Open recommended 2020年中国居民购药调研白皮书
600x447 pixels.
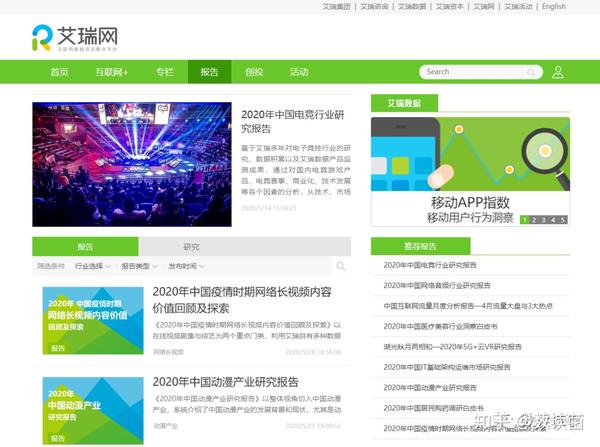[x=434, y=408]
